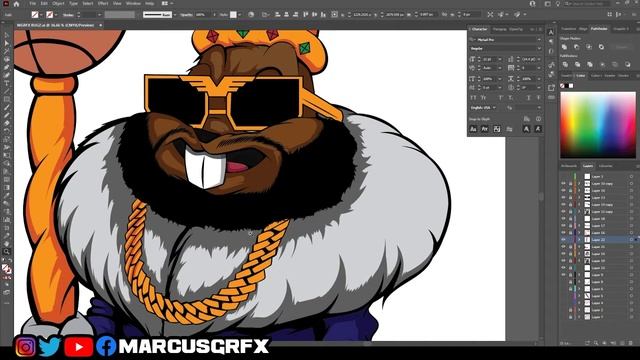This screenshot has width=640, height=360.
Task: Expand Layer 1 disclosure arrow
Action: point(579,317)
